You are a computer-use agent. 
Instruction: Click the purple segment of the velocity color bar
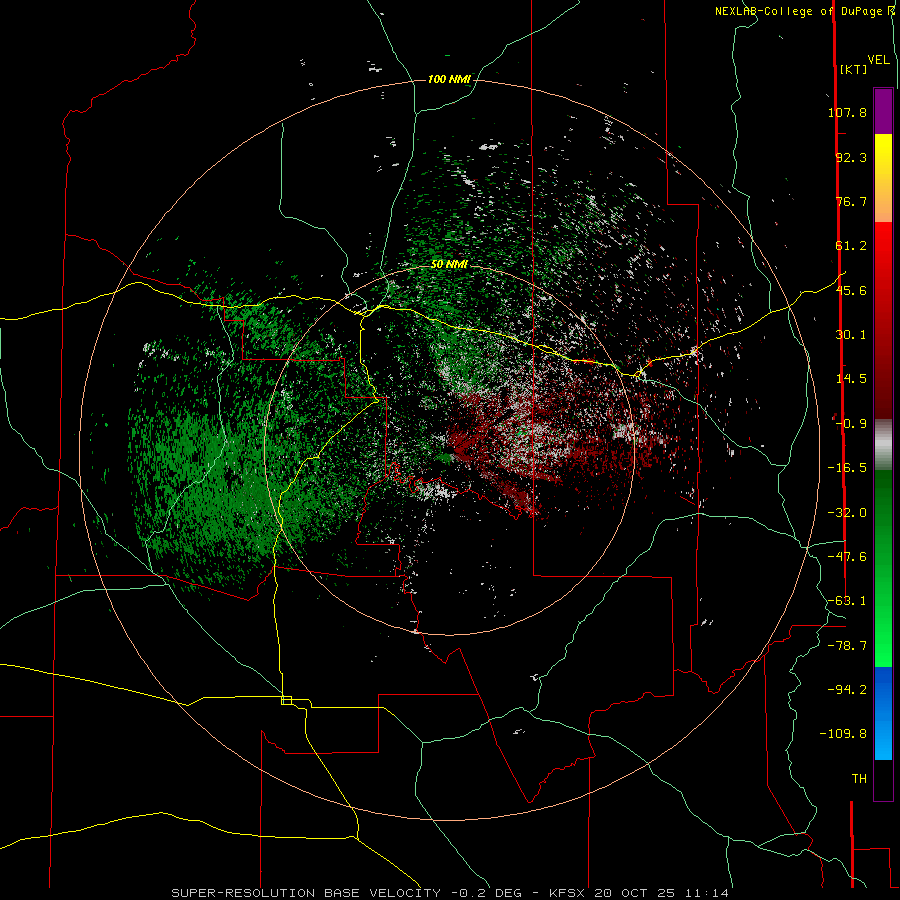click(x=883, y=111)
